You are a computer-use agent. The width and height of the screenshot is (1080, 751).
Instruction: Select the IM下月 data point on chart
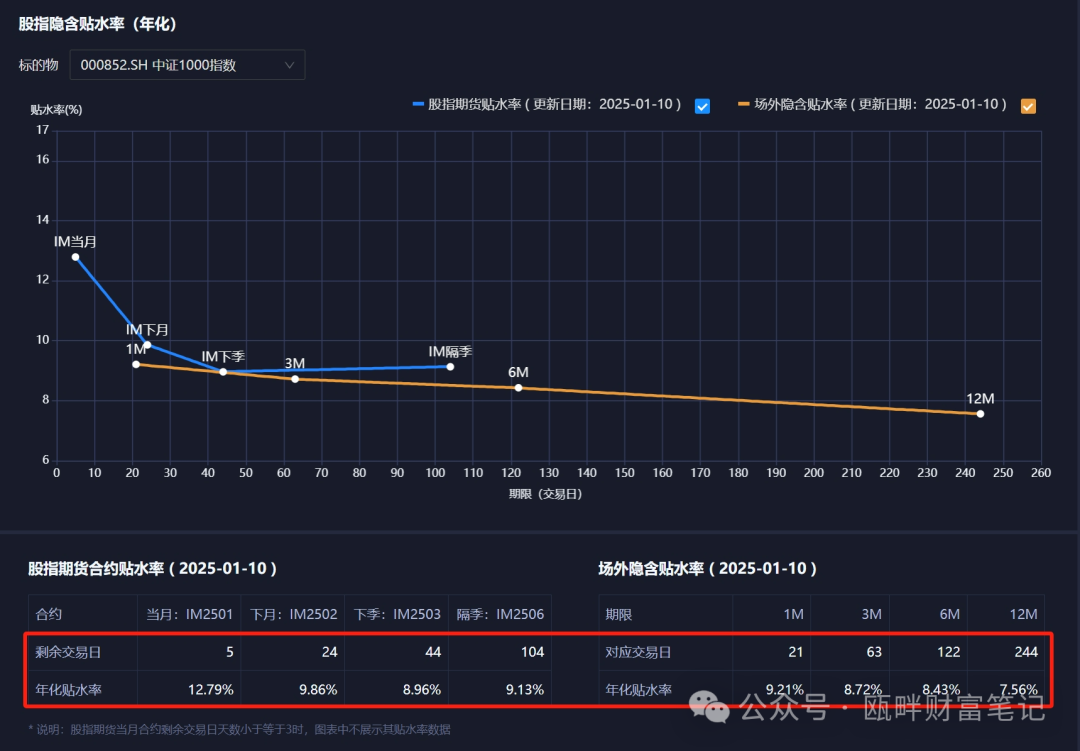coord(147,345)
